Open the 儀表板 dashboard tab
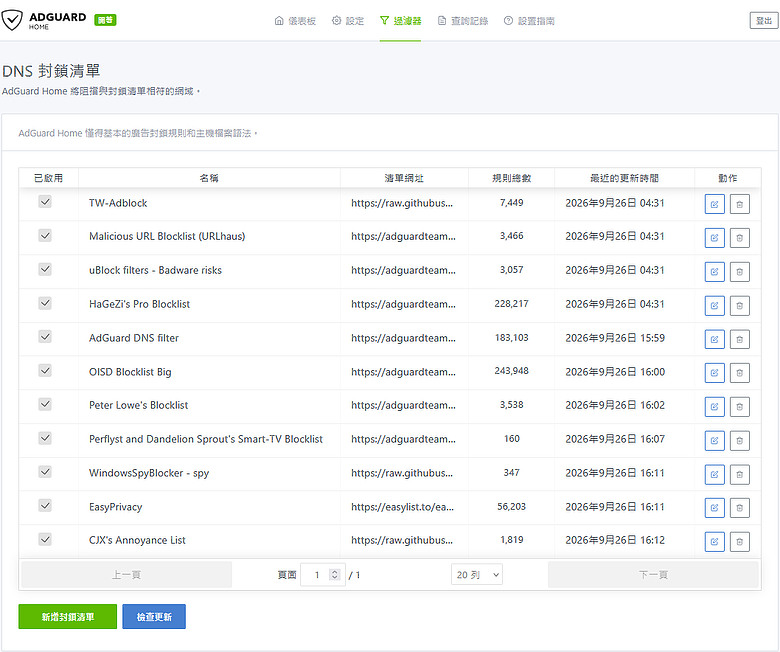 point(295,20)
